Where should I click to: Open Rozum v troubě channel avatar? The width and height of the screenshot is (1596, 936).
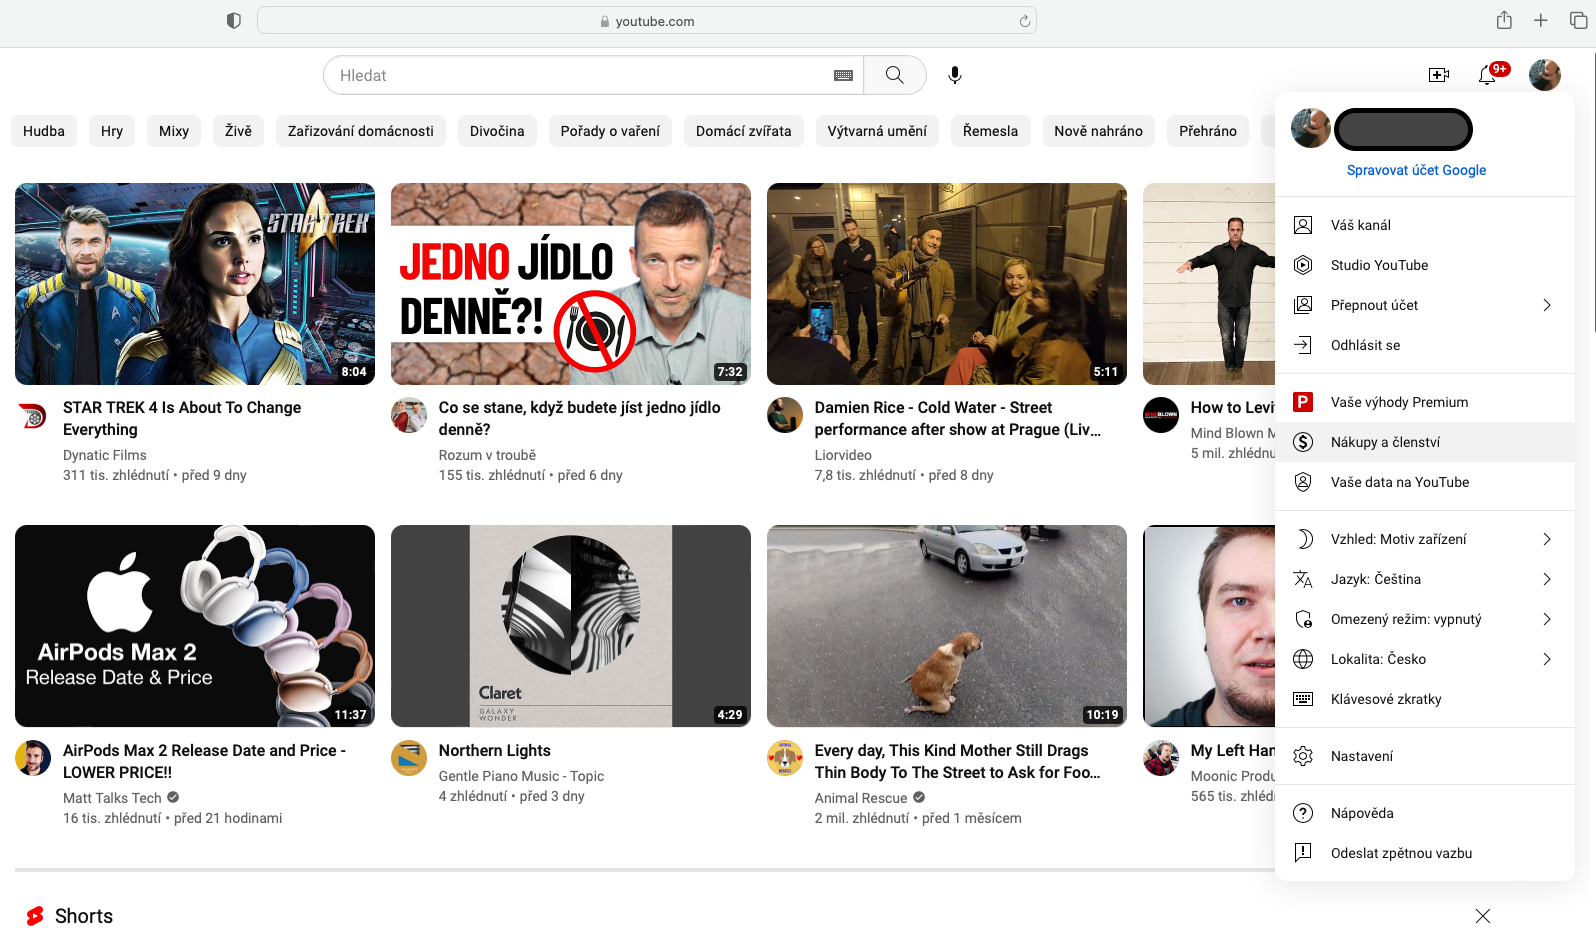tap(409, 415)
